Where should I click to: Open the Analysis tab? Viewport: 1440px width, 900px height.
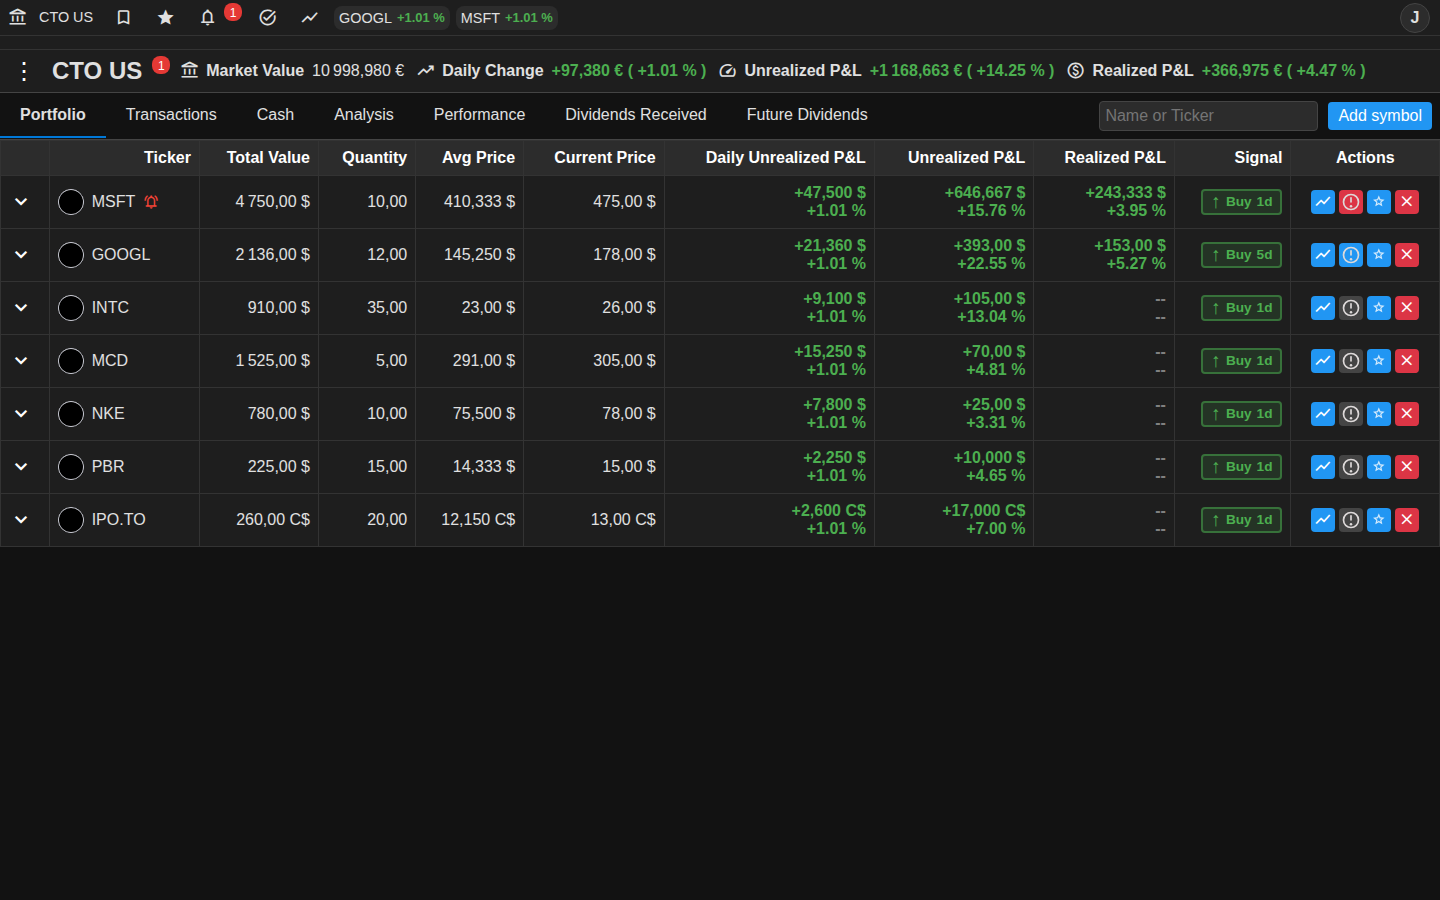364,115
